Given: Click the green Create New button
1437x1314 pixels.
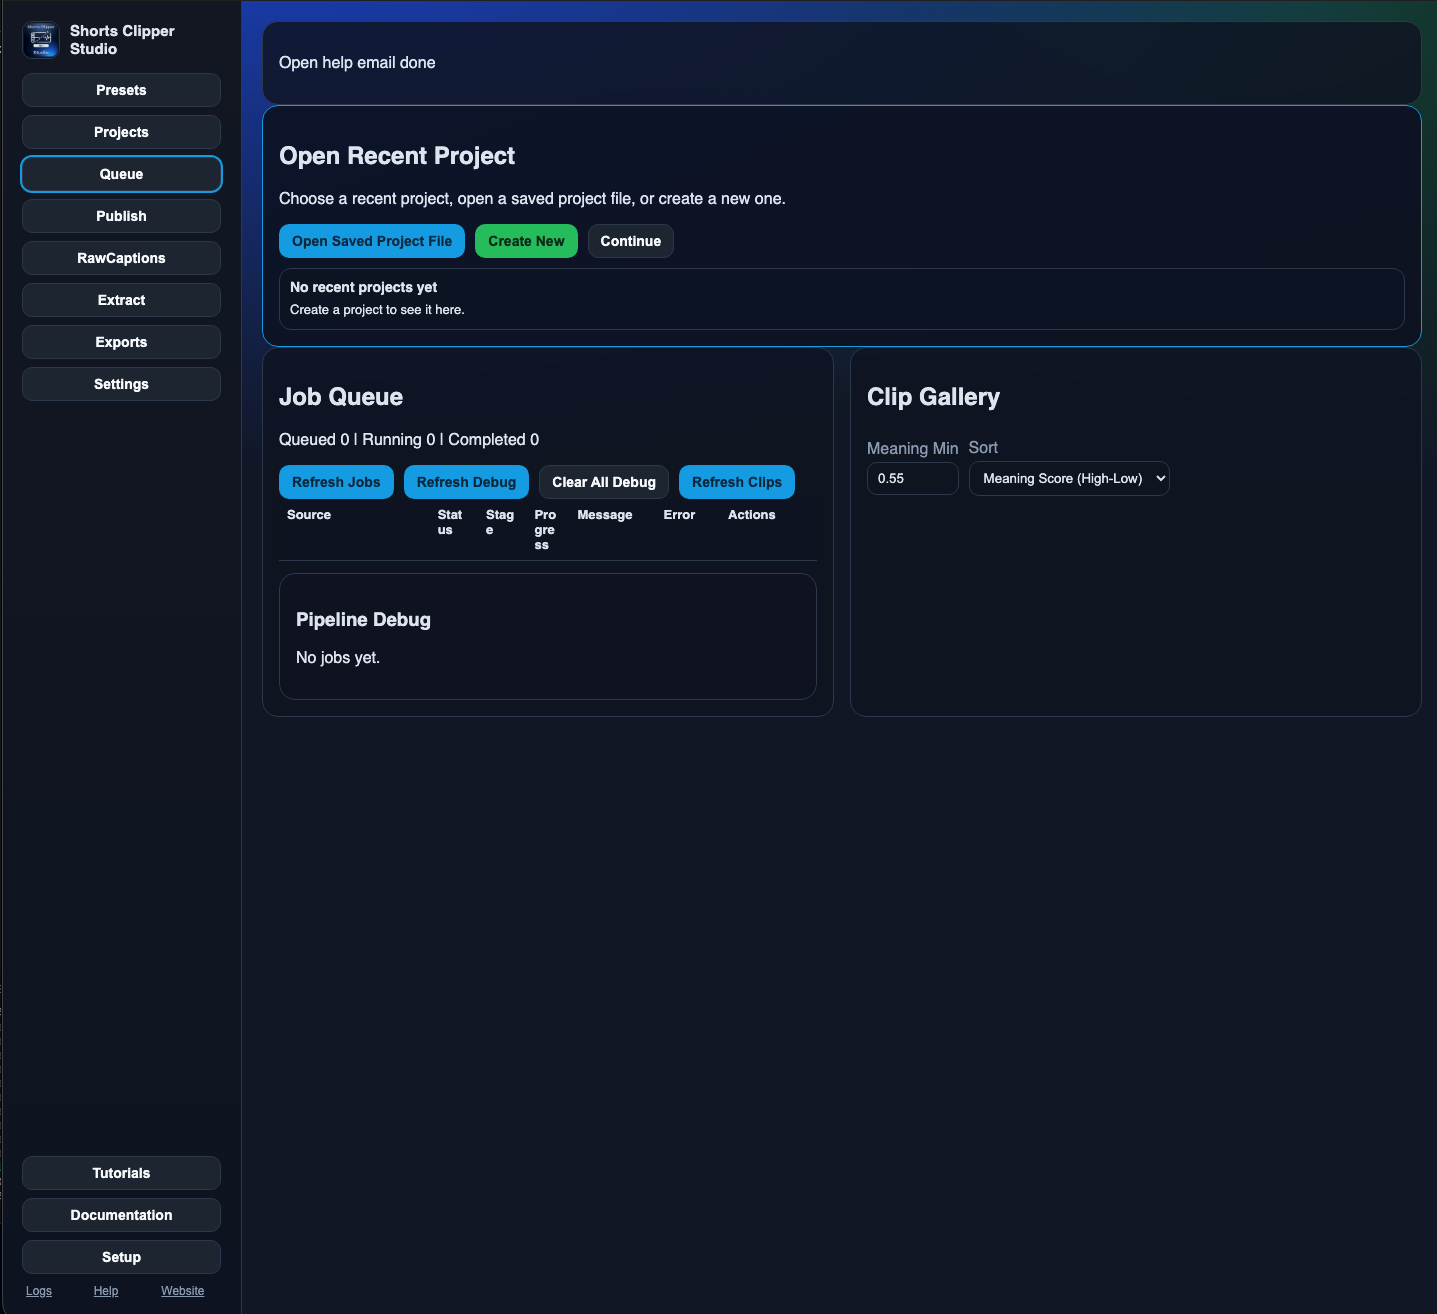Looking at the screenshot, I should click(x=526, y=241).
